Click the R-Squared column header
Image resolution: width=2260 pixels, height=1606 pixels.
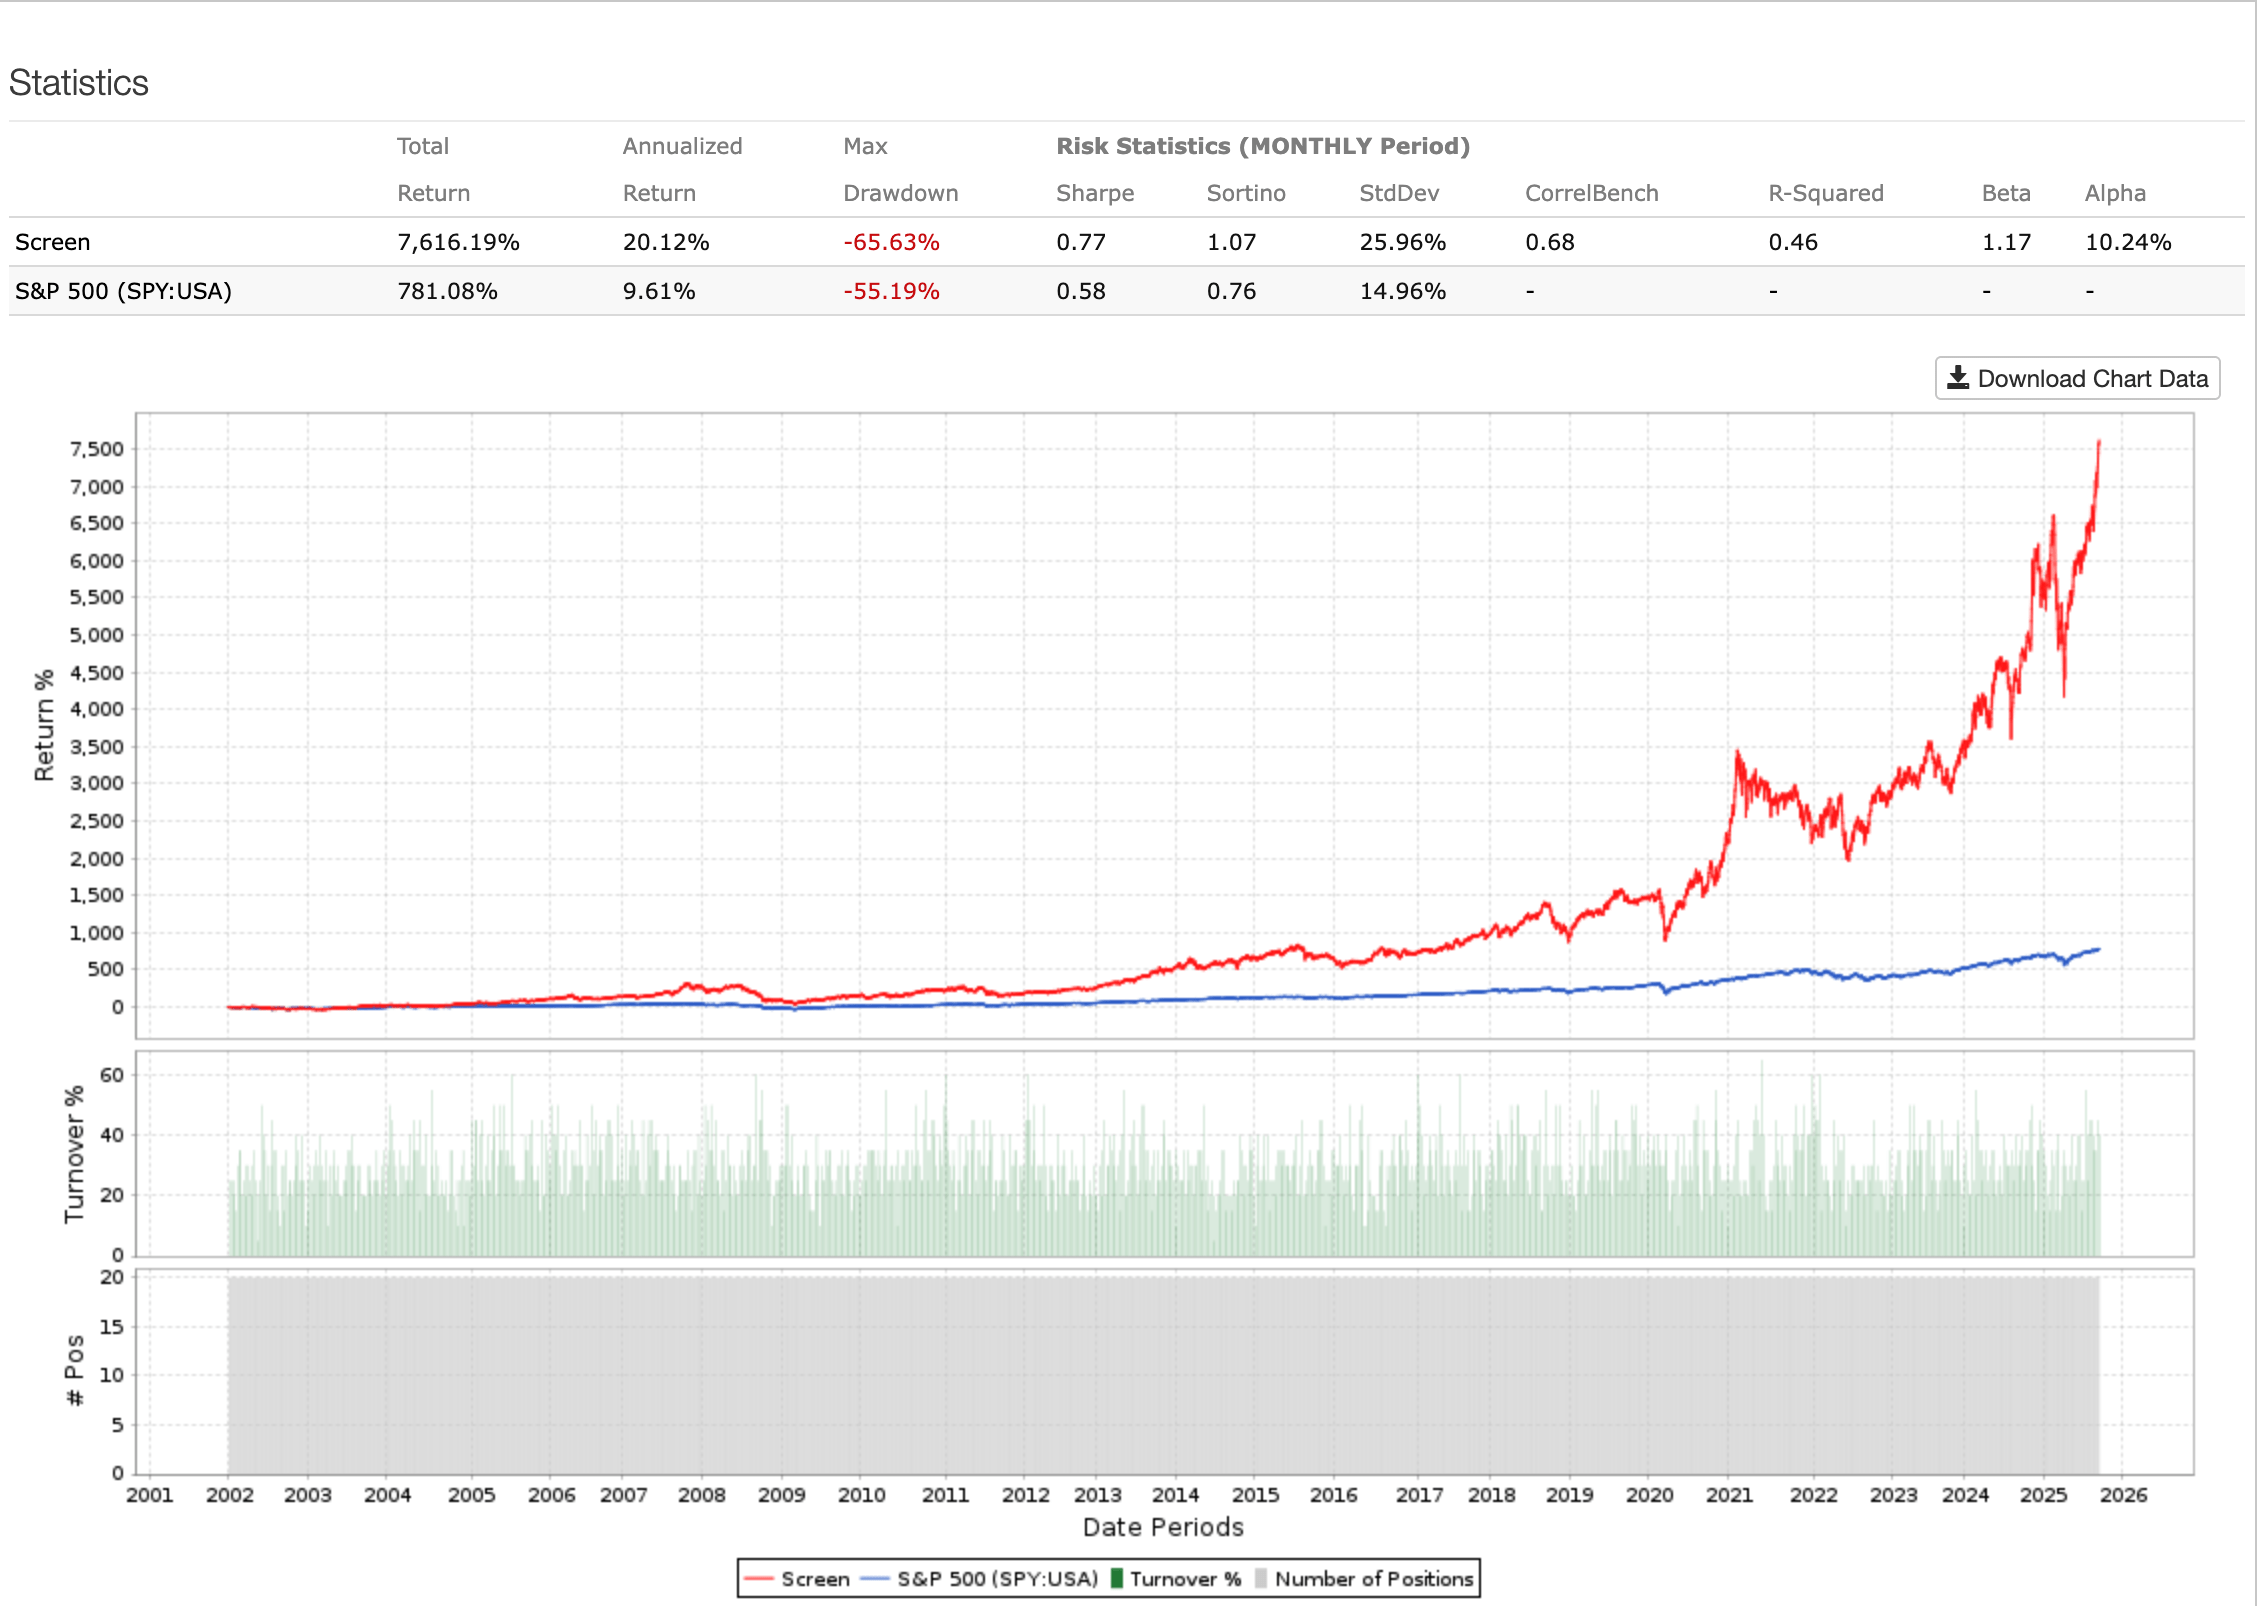pos(1825,193)
